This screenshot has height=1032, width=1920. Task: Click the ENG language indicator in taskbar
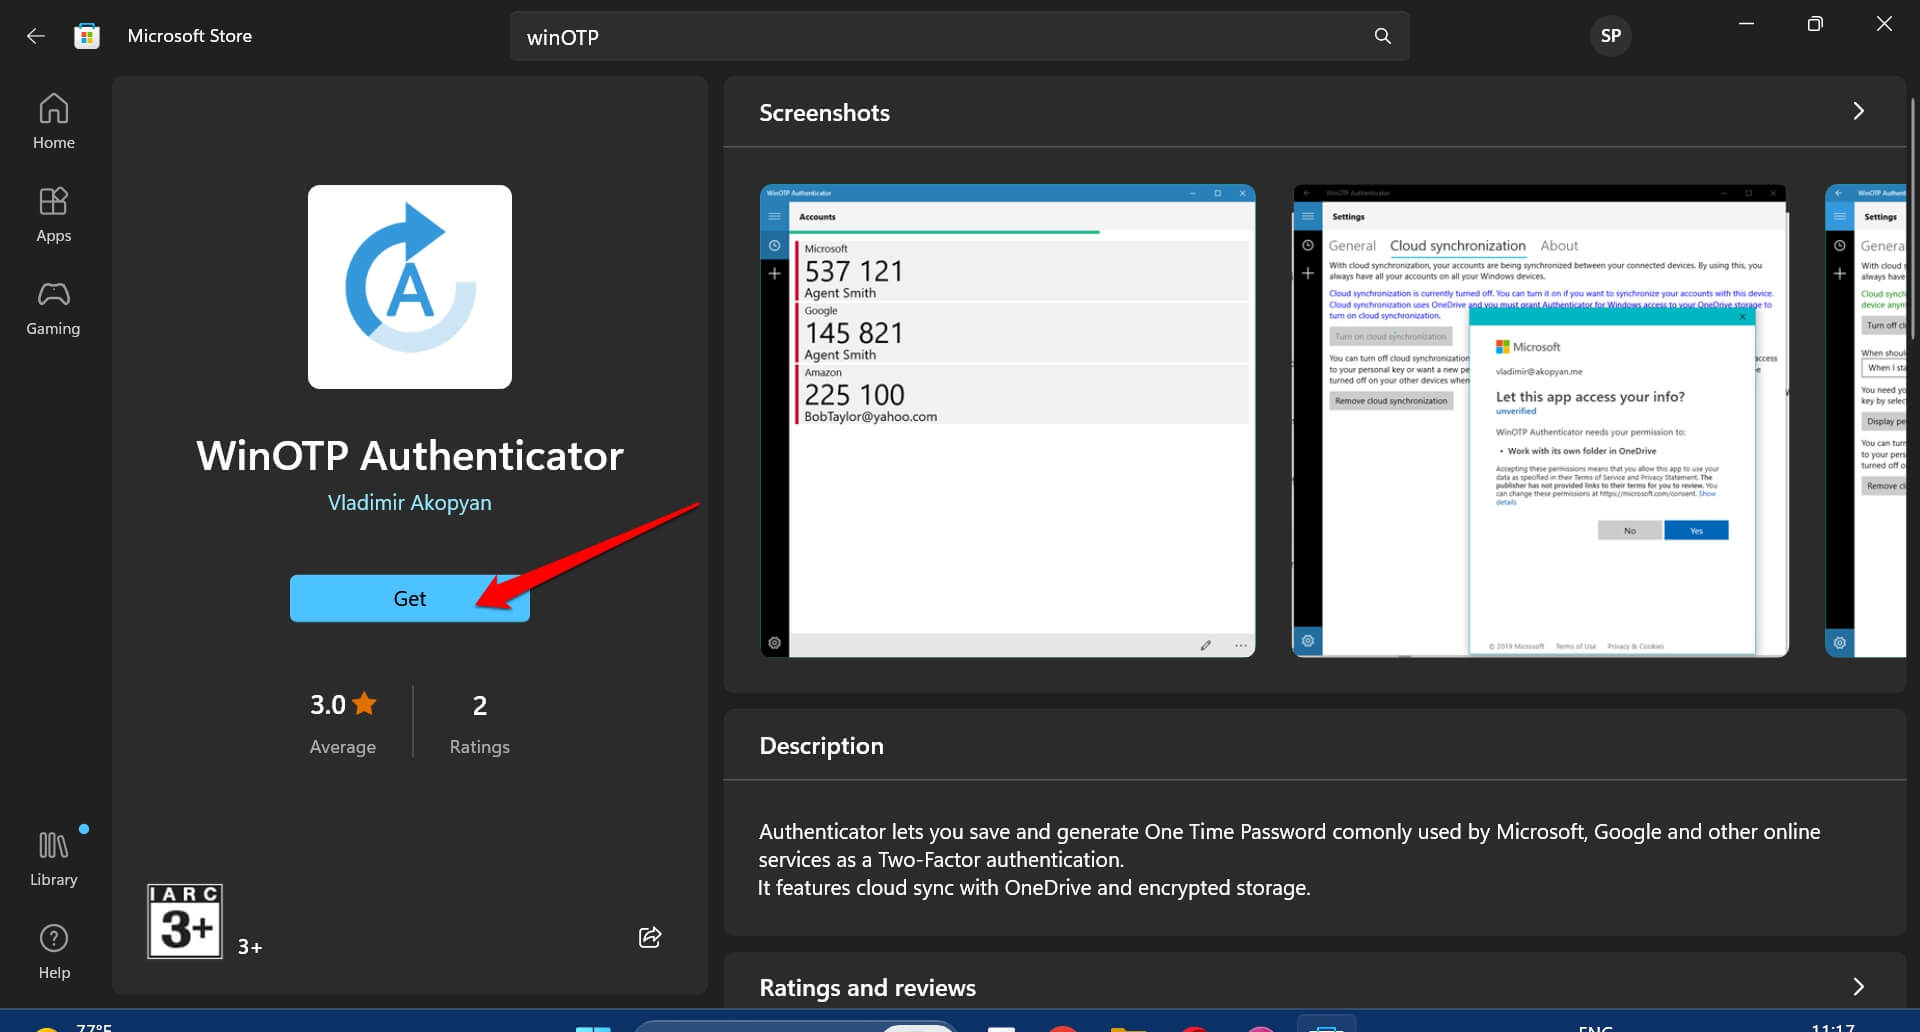pyautogui.click(x=1596, y=1027)
